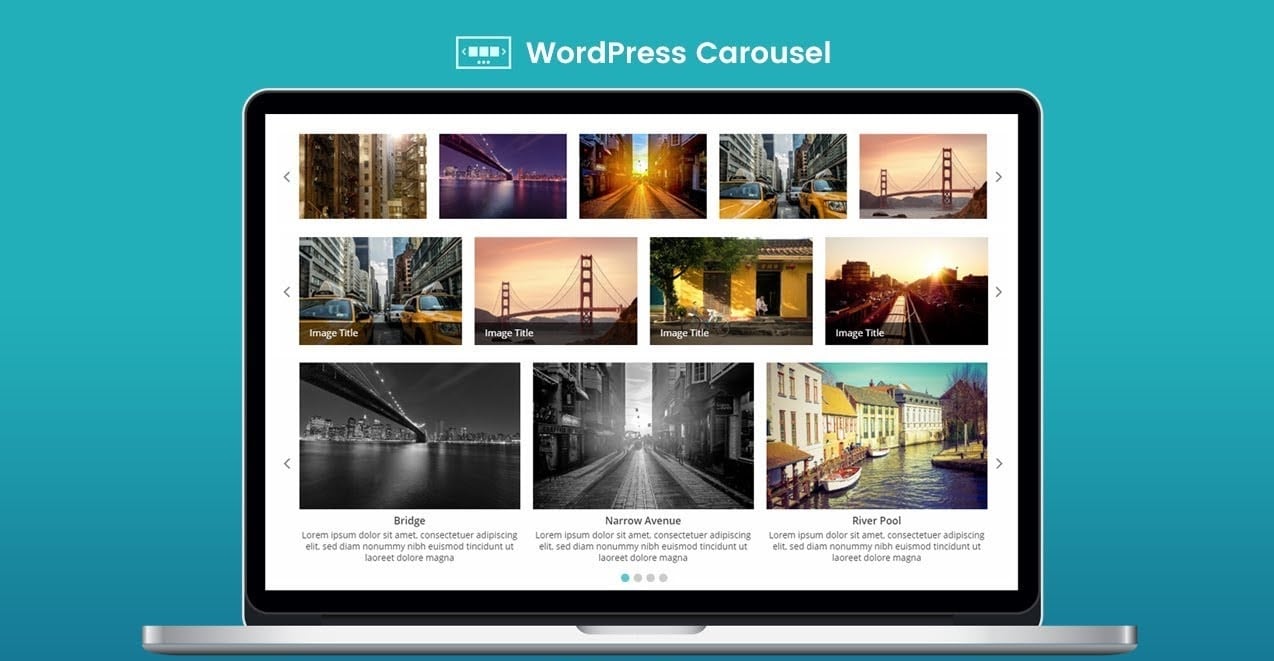
Task: Click the lorem ipsum description under River Pool
Action: click(x=877, y=547)
